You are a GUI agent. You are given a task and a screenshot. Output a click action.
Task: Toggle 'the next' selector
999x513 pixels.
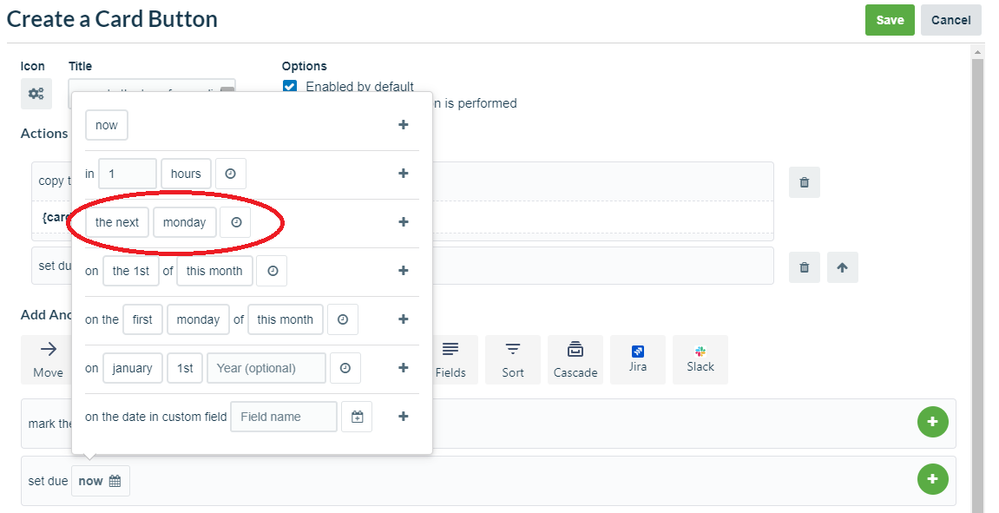coord(117,222)
